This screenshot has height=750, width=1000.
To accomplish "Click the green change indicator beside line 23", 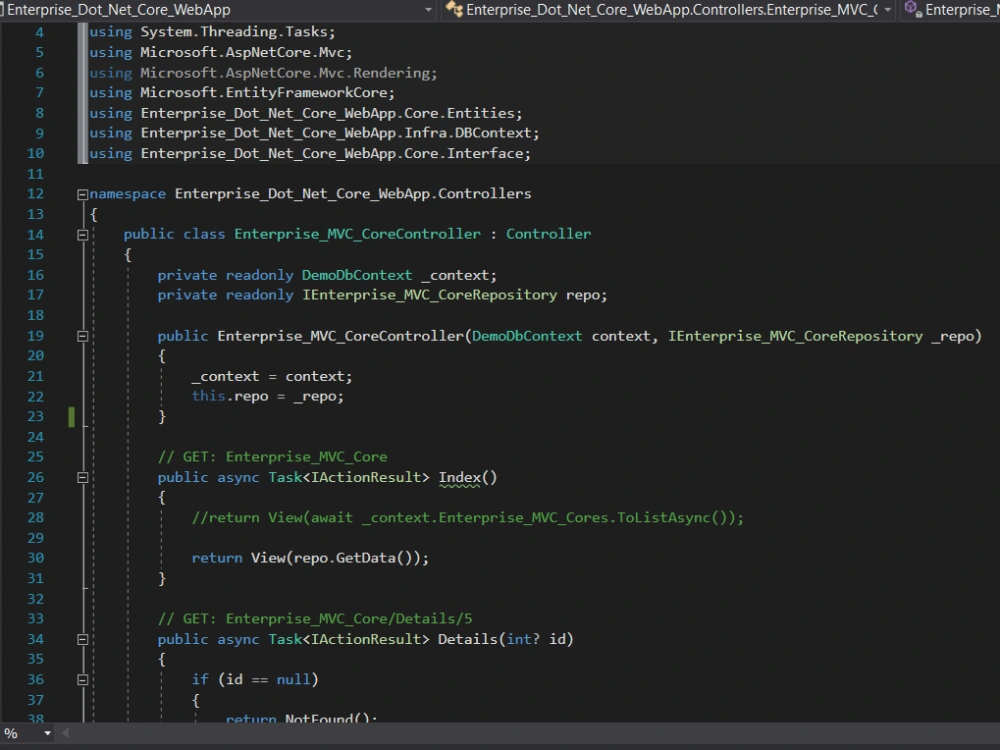I will 70,416.
